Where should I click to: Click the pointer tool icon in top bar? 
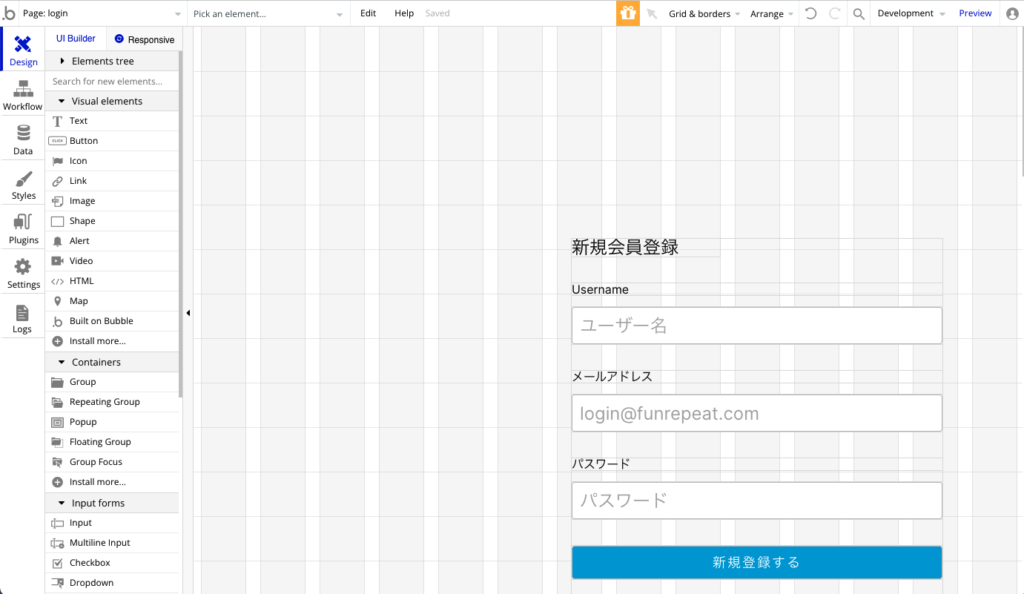pyautogui.click(x=652, y=13)
